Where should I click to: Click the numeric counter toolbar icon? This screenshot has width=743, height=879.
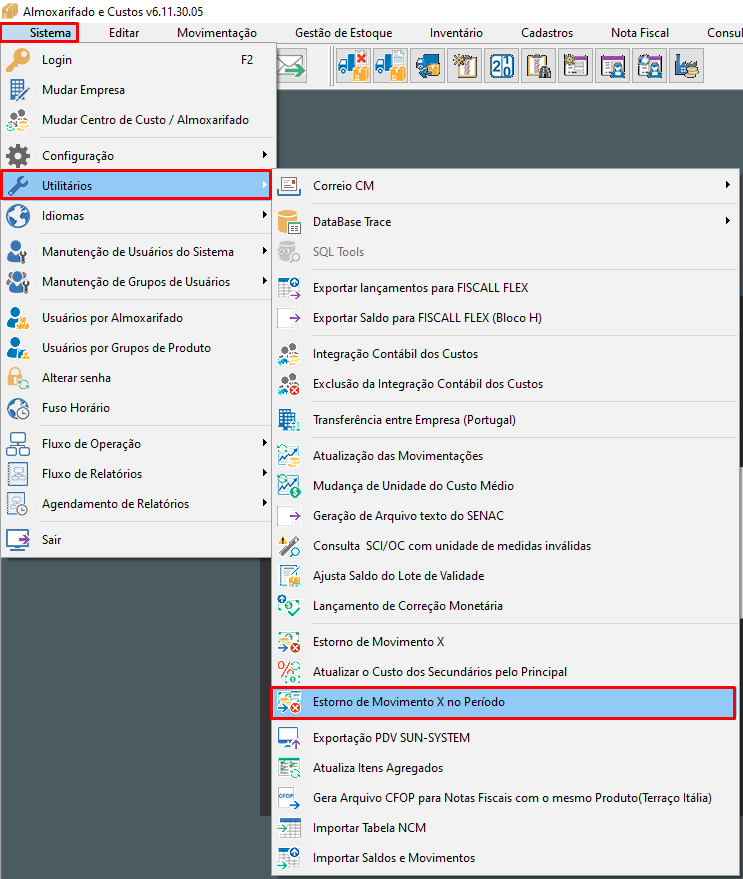point(501,66)
